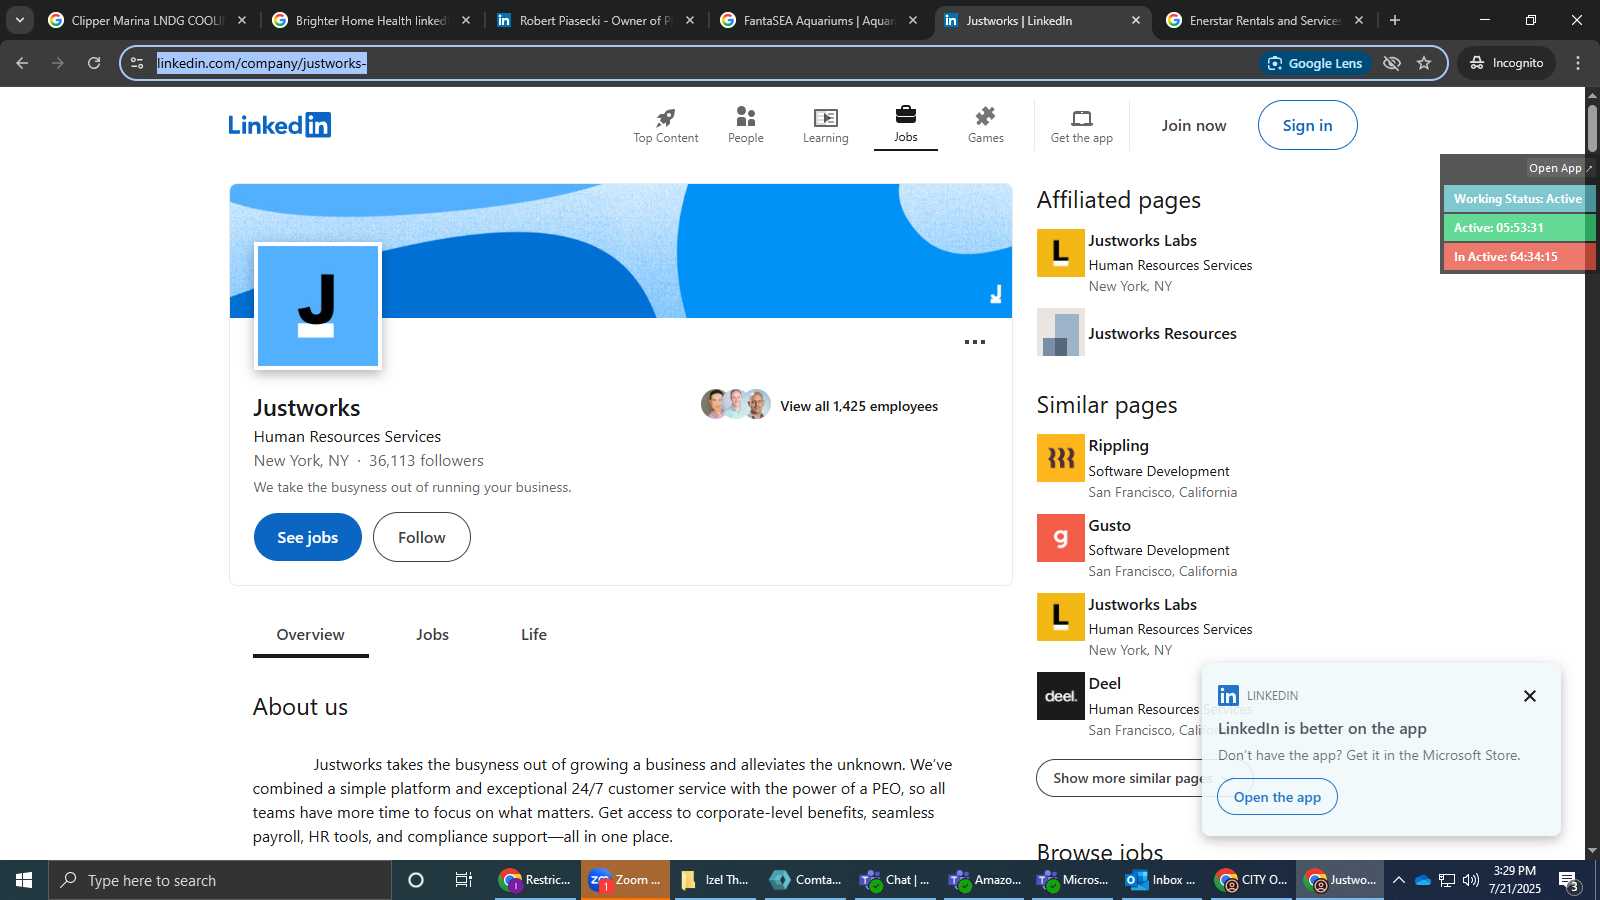
Task: Click Join now link
Action: pos(1193,125)
